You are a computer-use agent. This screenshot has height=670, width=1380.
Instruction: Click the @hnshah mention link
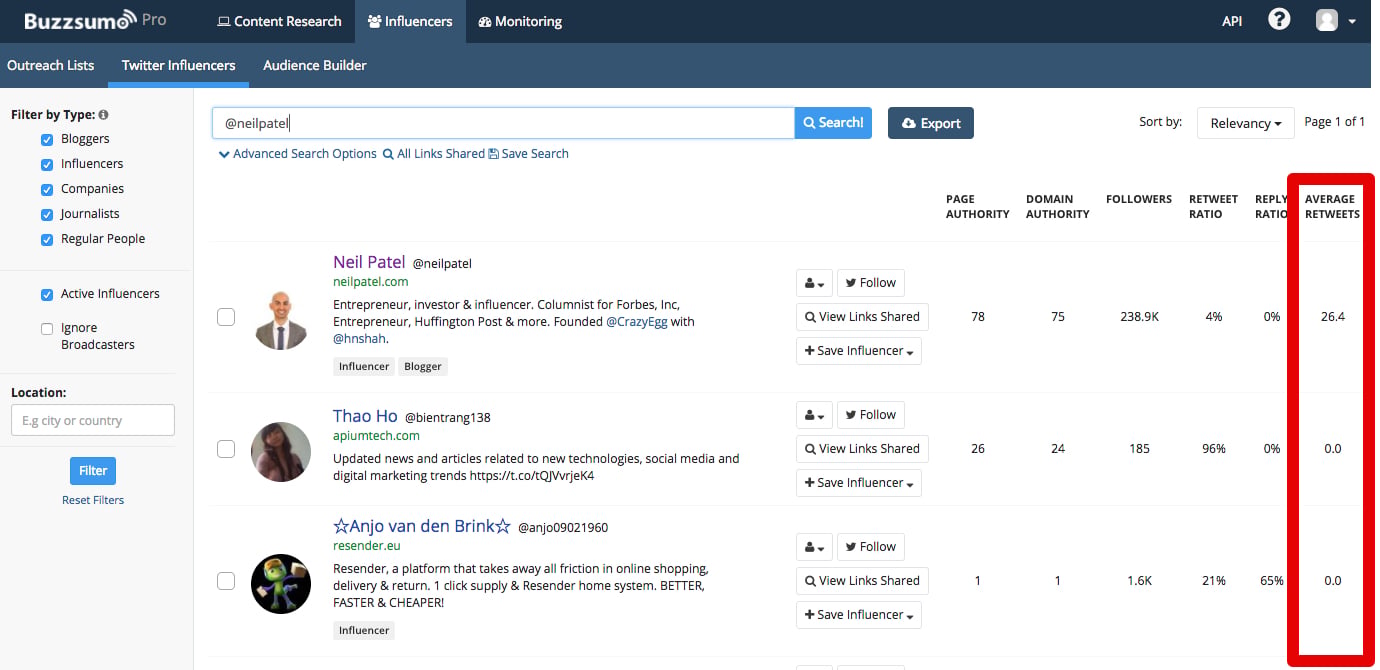tap(359, 339)
